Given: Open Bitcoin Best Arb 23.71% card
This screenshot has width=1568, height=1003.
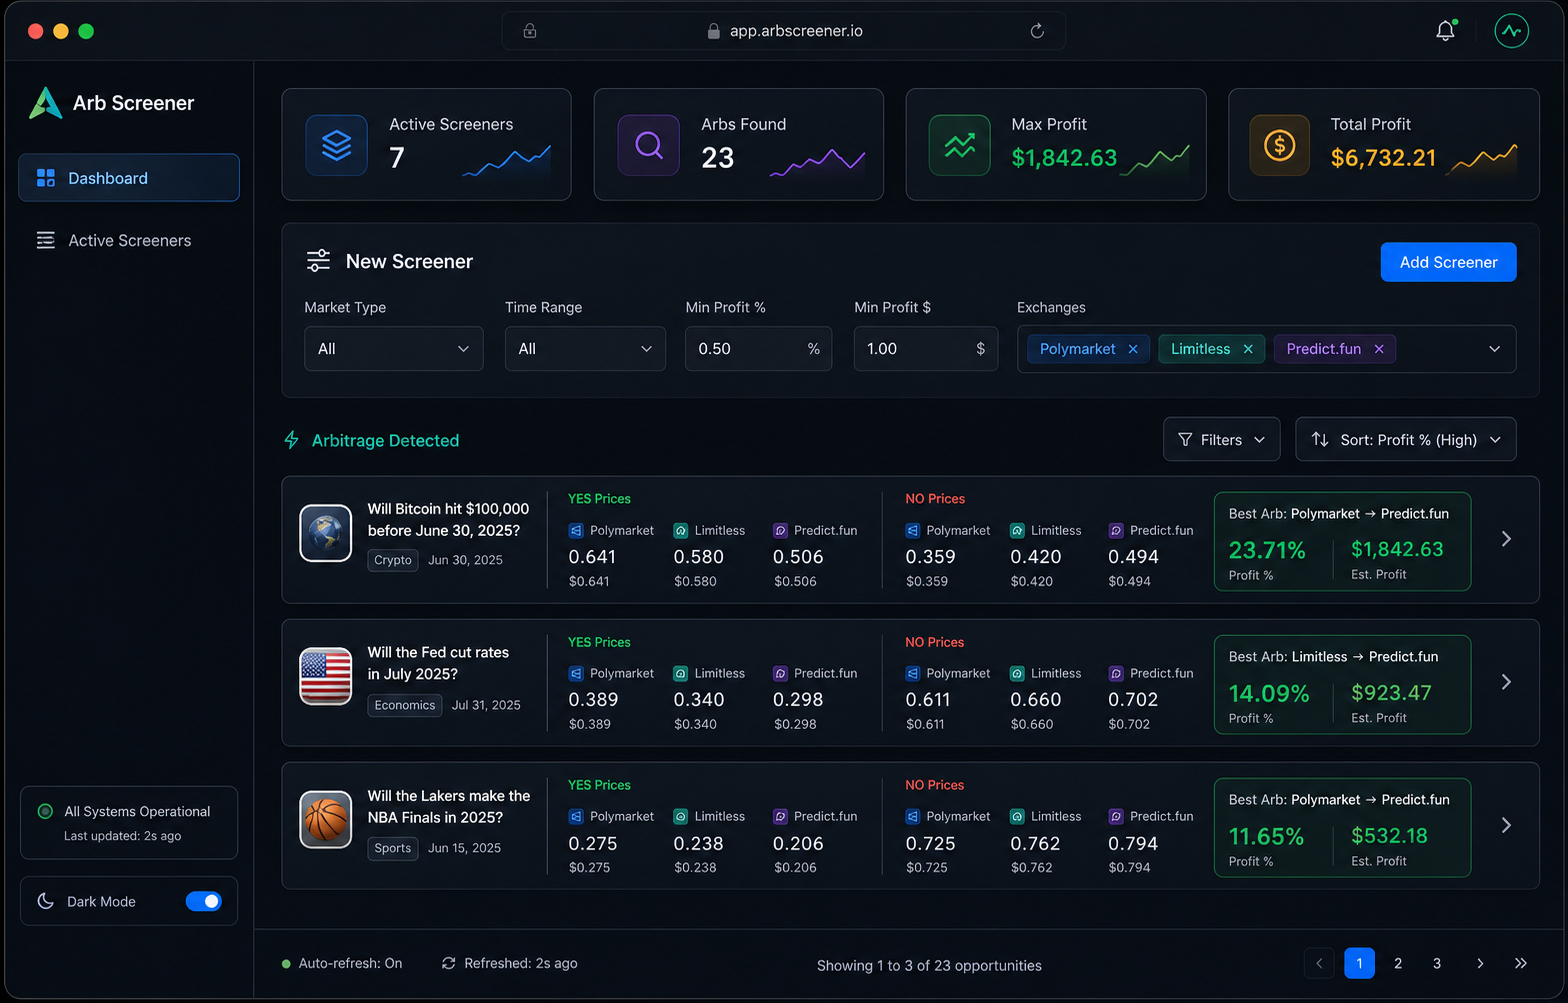Looking at the screenshot, I should 1342,541.
